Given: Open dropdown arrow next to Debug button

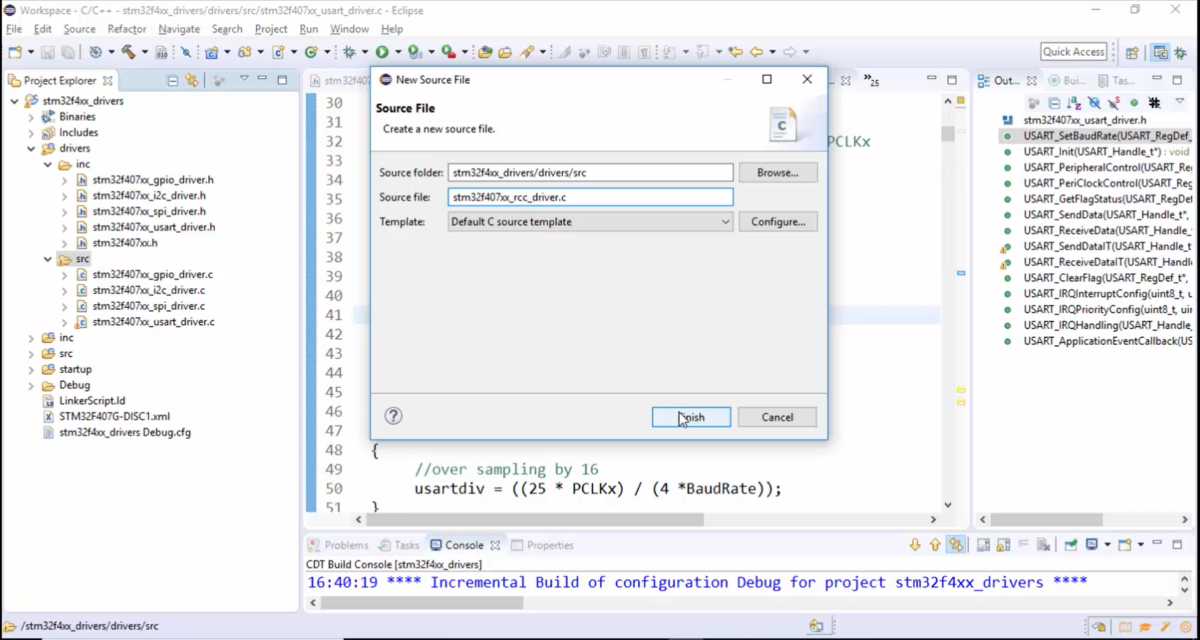Looking at the screenshot, I should (364, 52).
